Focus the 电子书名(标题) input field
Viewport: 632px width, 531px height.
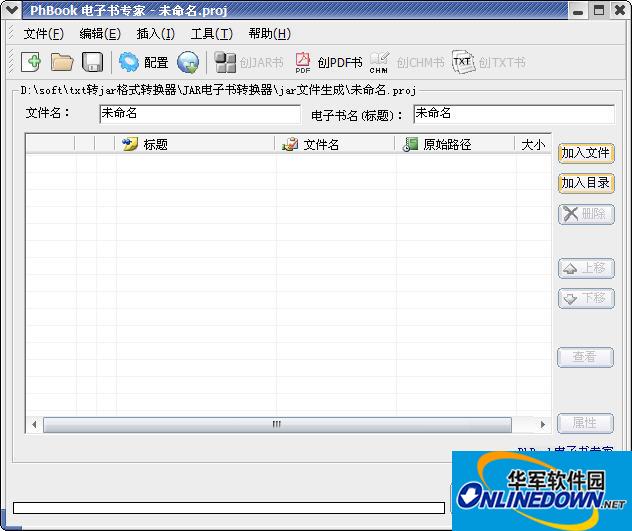click(x=514, y=114)
